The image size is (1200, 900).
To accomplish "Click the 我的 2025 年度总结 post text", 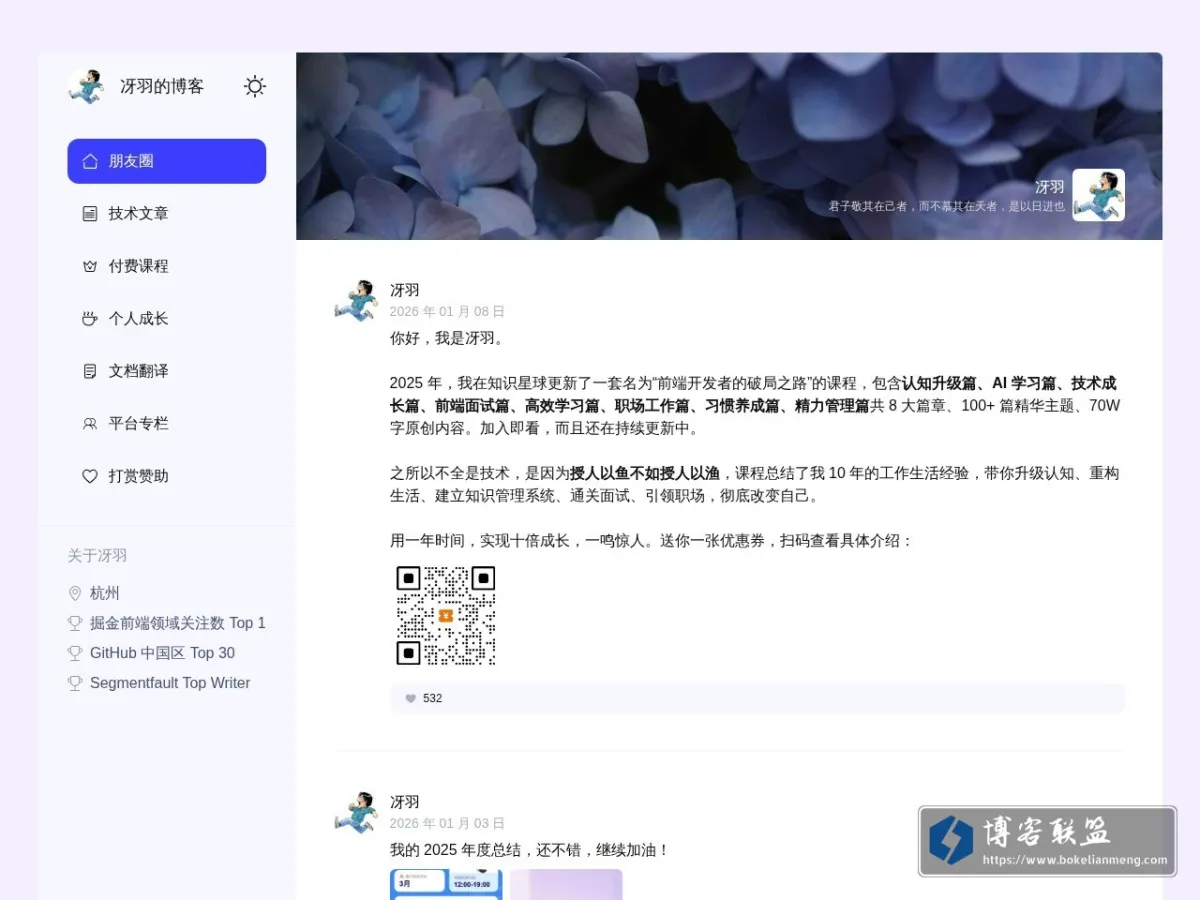I will [529, 850].
